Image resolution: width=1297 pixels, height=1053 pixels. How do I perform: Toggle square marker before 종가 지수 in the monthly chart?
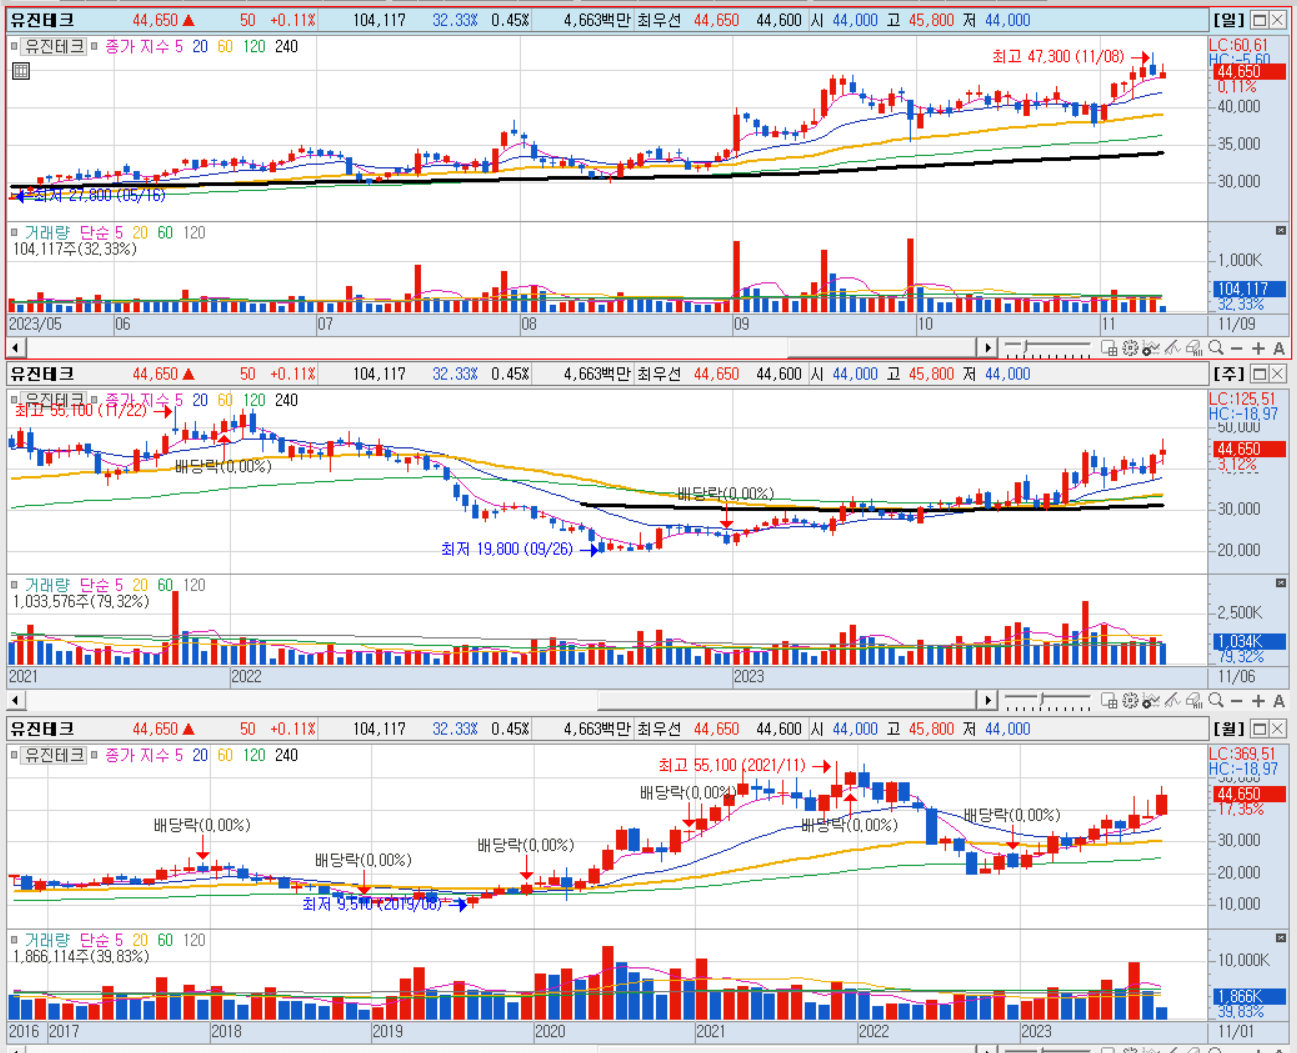pyautogui.click(x=94, y=755)
